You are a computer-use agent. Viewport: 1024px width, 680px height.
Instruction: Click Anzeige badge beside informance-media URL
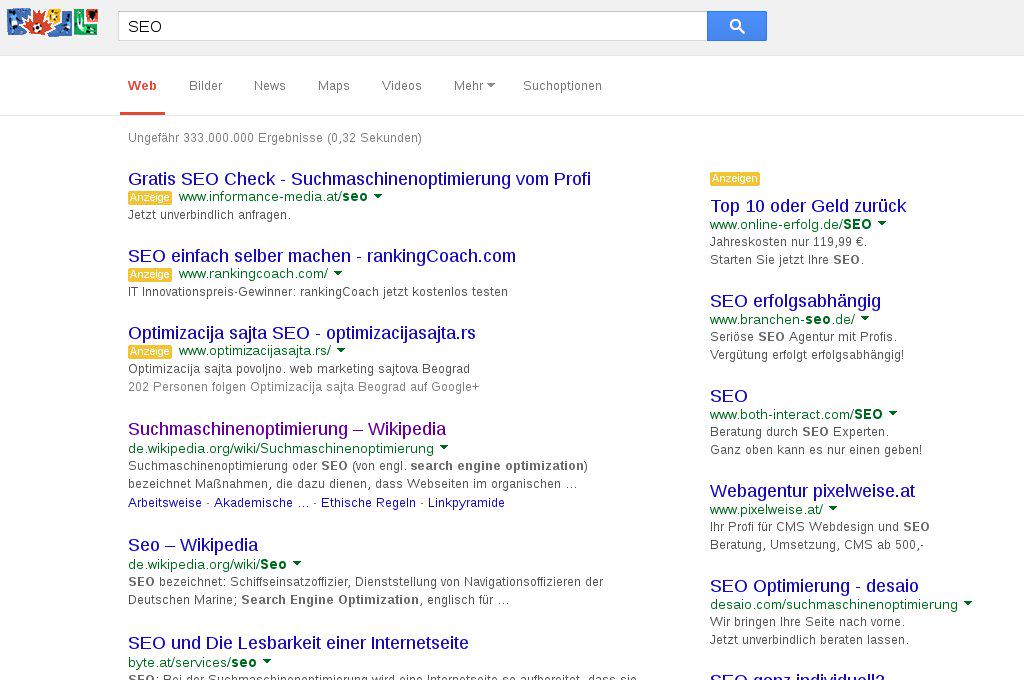click(x=150, y=198)
